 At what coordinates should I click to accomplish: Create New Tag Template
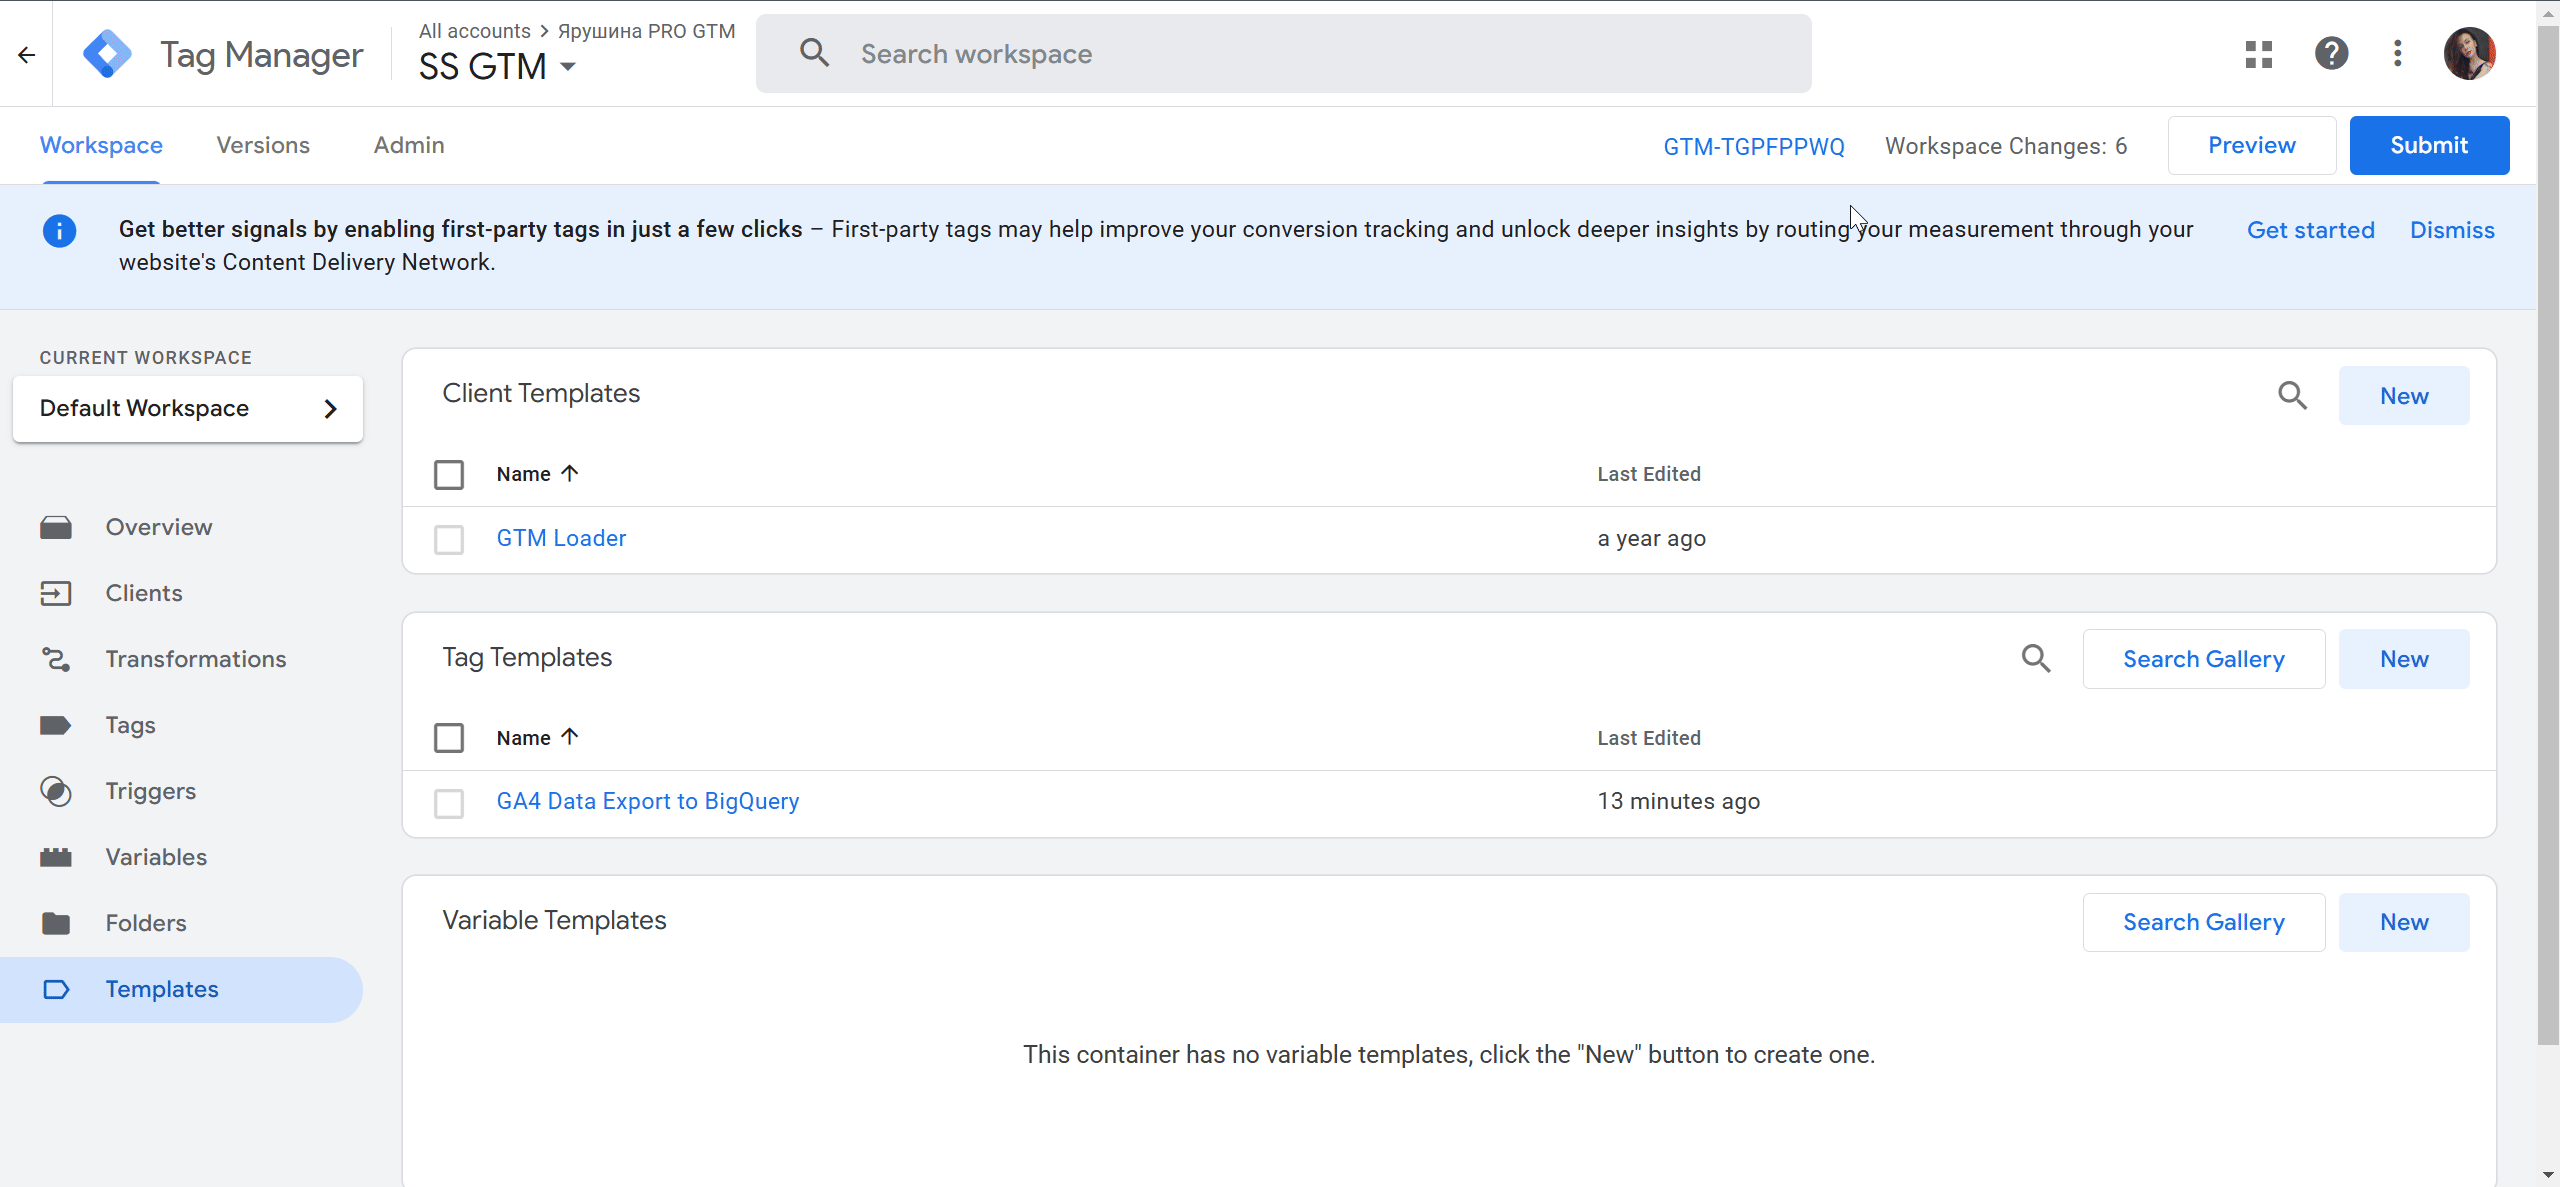coord(2404,659)
